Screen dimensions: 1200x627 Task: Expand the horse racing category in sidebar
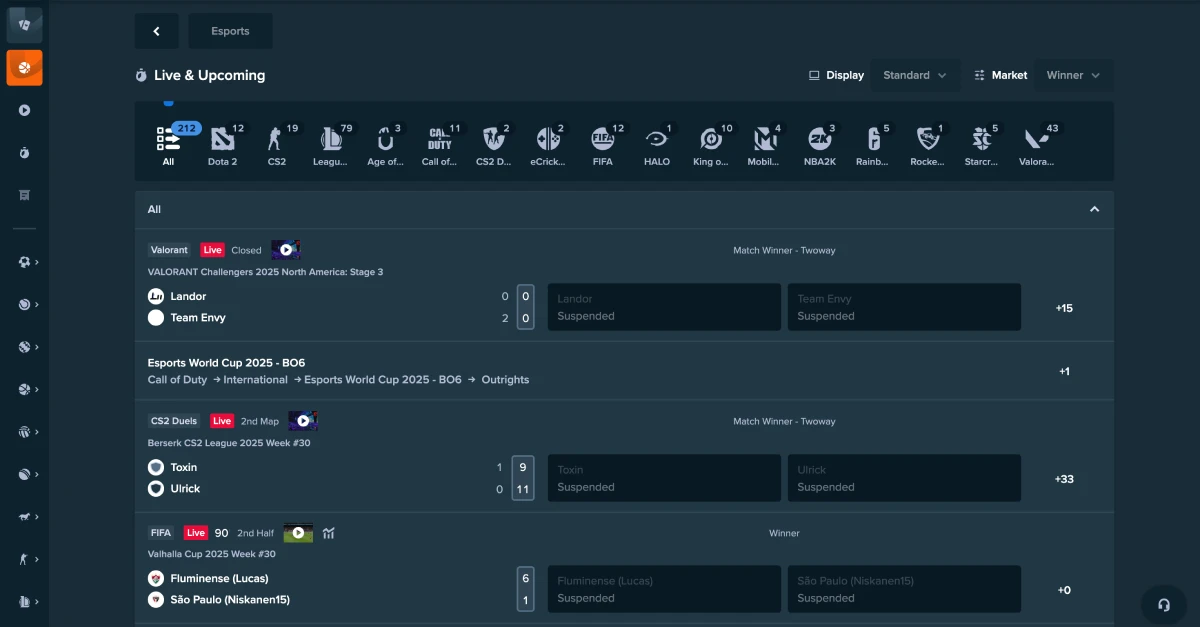28,517
